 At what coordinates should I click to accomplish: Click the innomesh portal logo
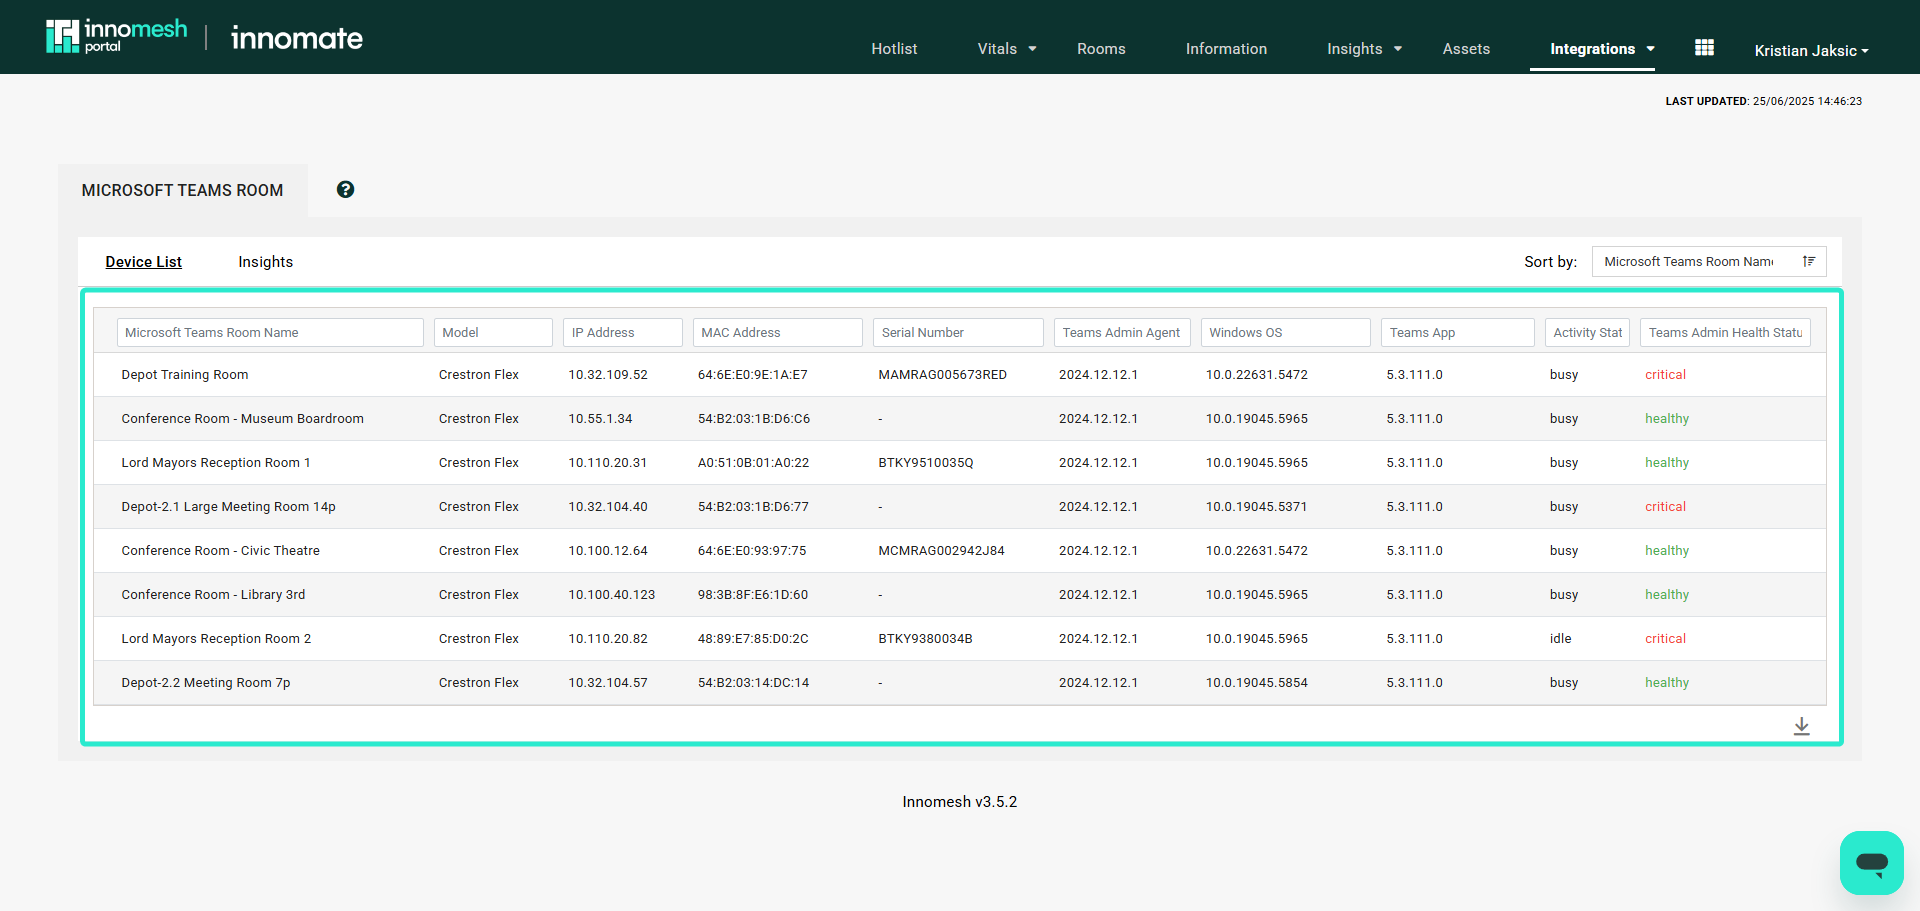point(116,37)
